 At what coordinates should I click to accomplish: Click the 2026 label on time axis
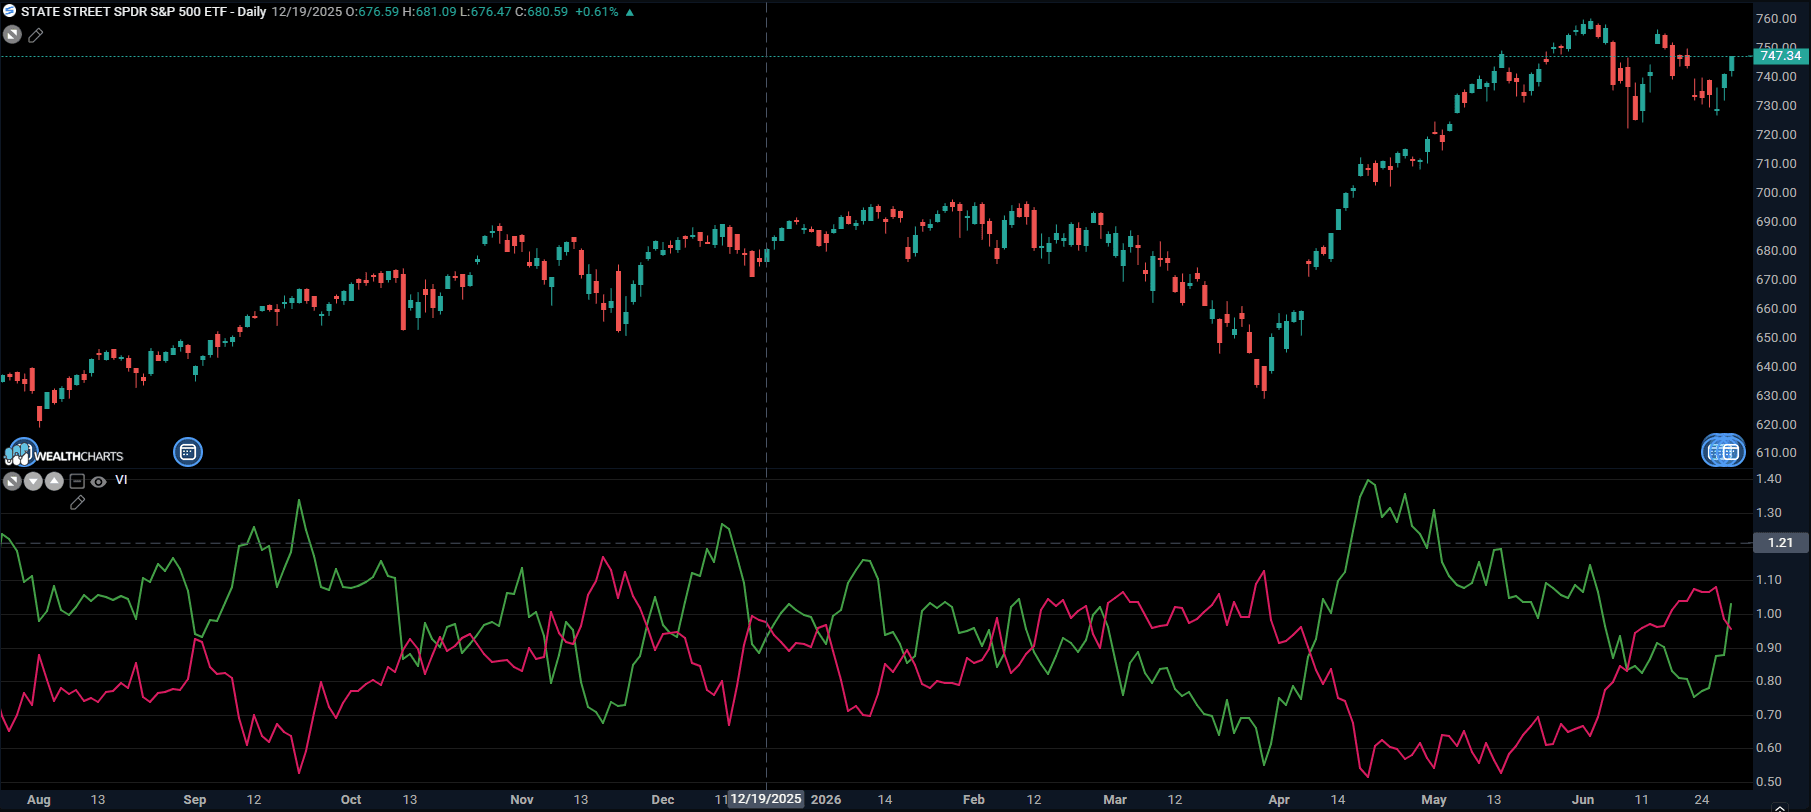[x=826, y=800]
